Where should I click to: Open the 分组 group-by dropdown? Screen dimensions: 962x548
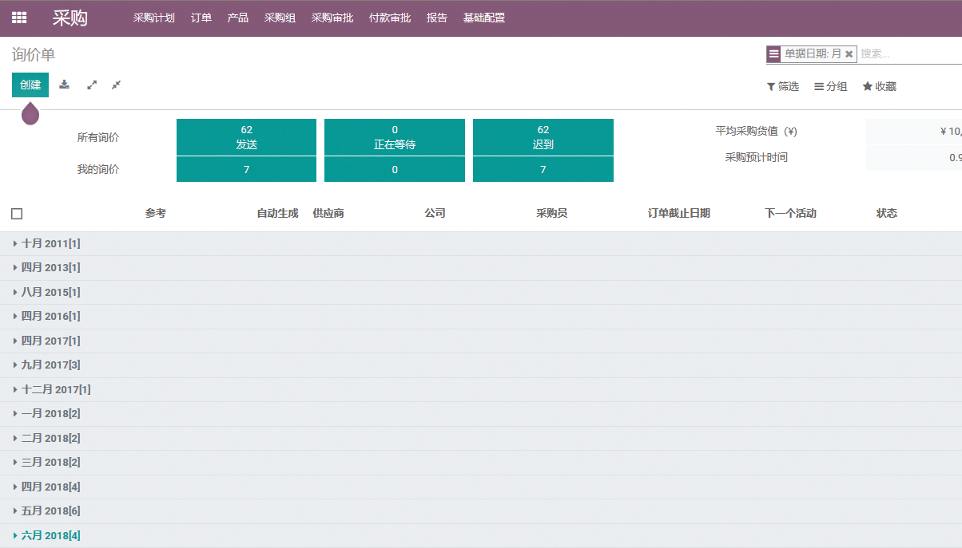[x=831, y=87]
